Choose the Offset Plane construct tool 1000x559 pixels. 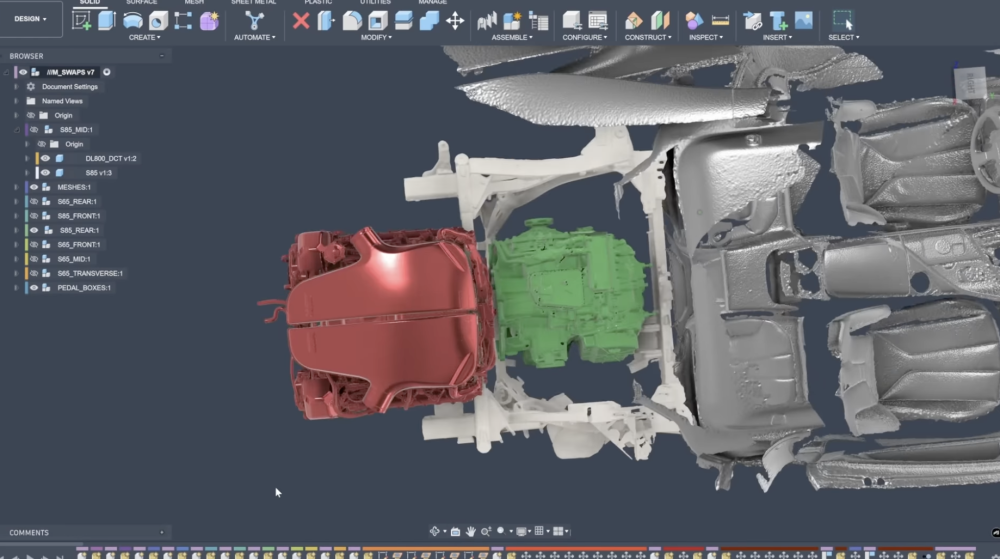pos(634,20)
